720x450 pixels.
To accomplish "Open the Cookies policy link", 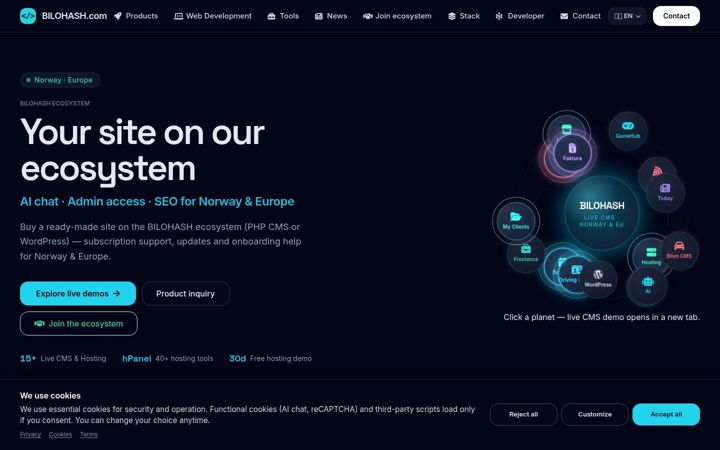I will [x=60, y=434].
